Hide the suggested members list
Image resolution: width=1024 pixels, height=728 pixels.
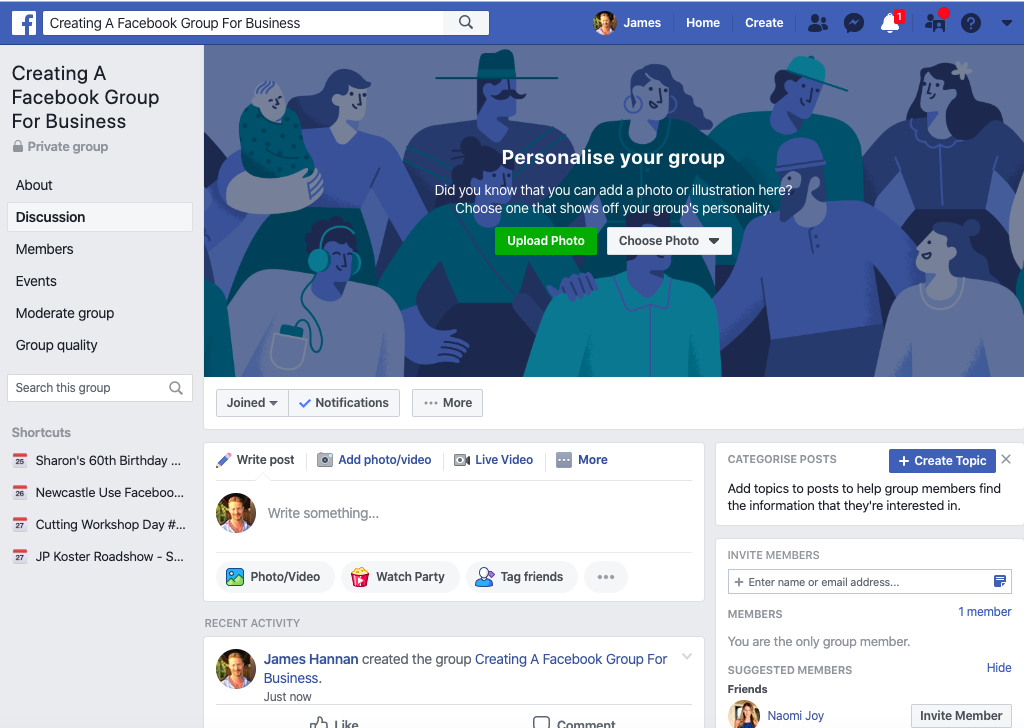(999, 667)
